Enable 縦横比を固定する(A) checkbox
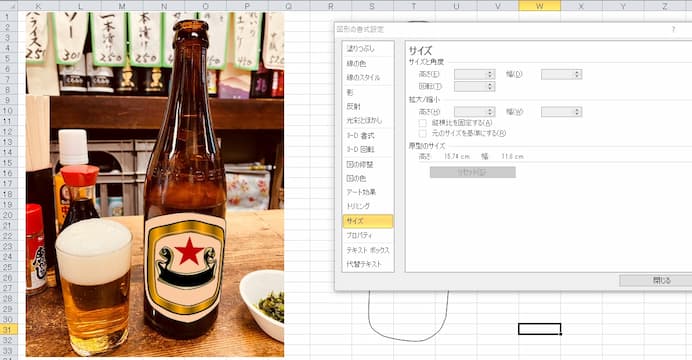Screen dimensions: 692x360 tap(423, 123)
